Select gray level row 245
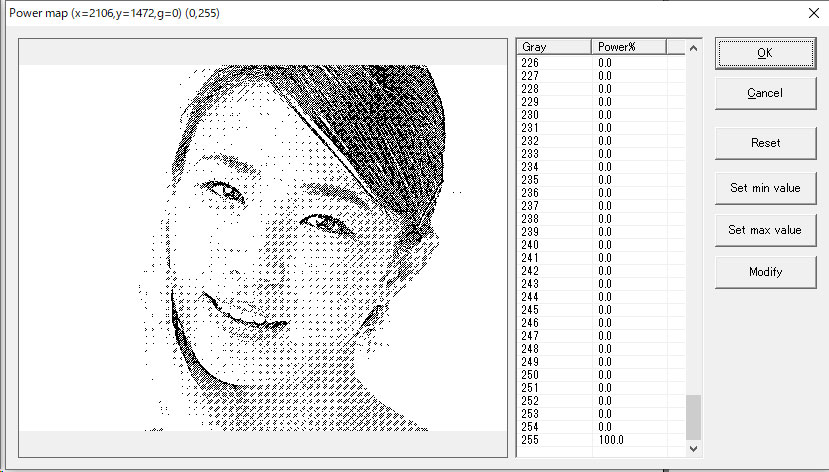 pos(601,310)
